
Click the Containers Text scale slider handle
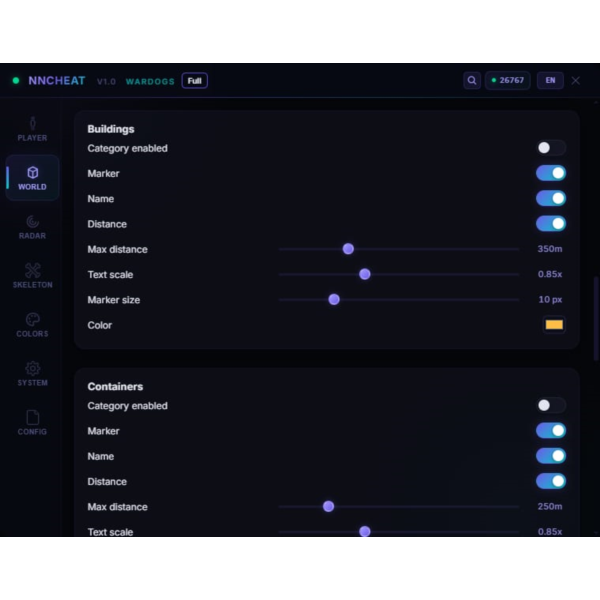[365, 532]
